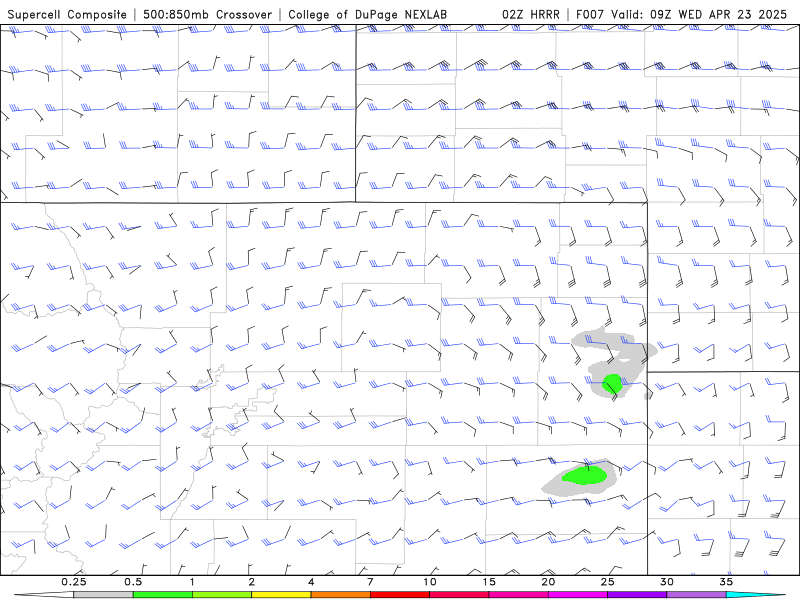Click the legend value label "2"
Viewport: 800px width, 600px height.
pyautogui.click(x=252, y=582)
